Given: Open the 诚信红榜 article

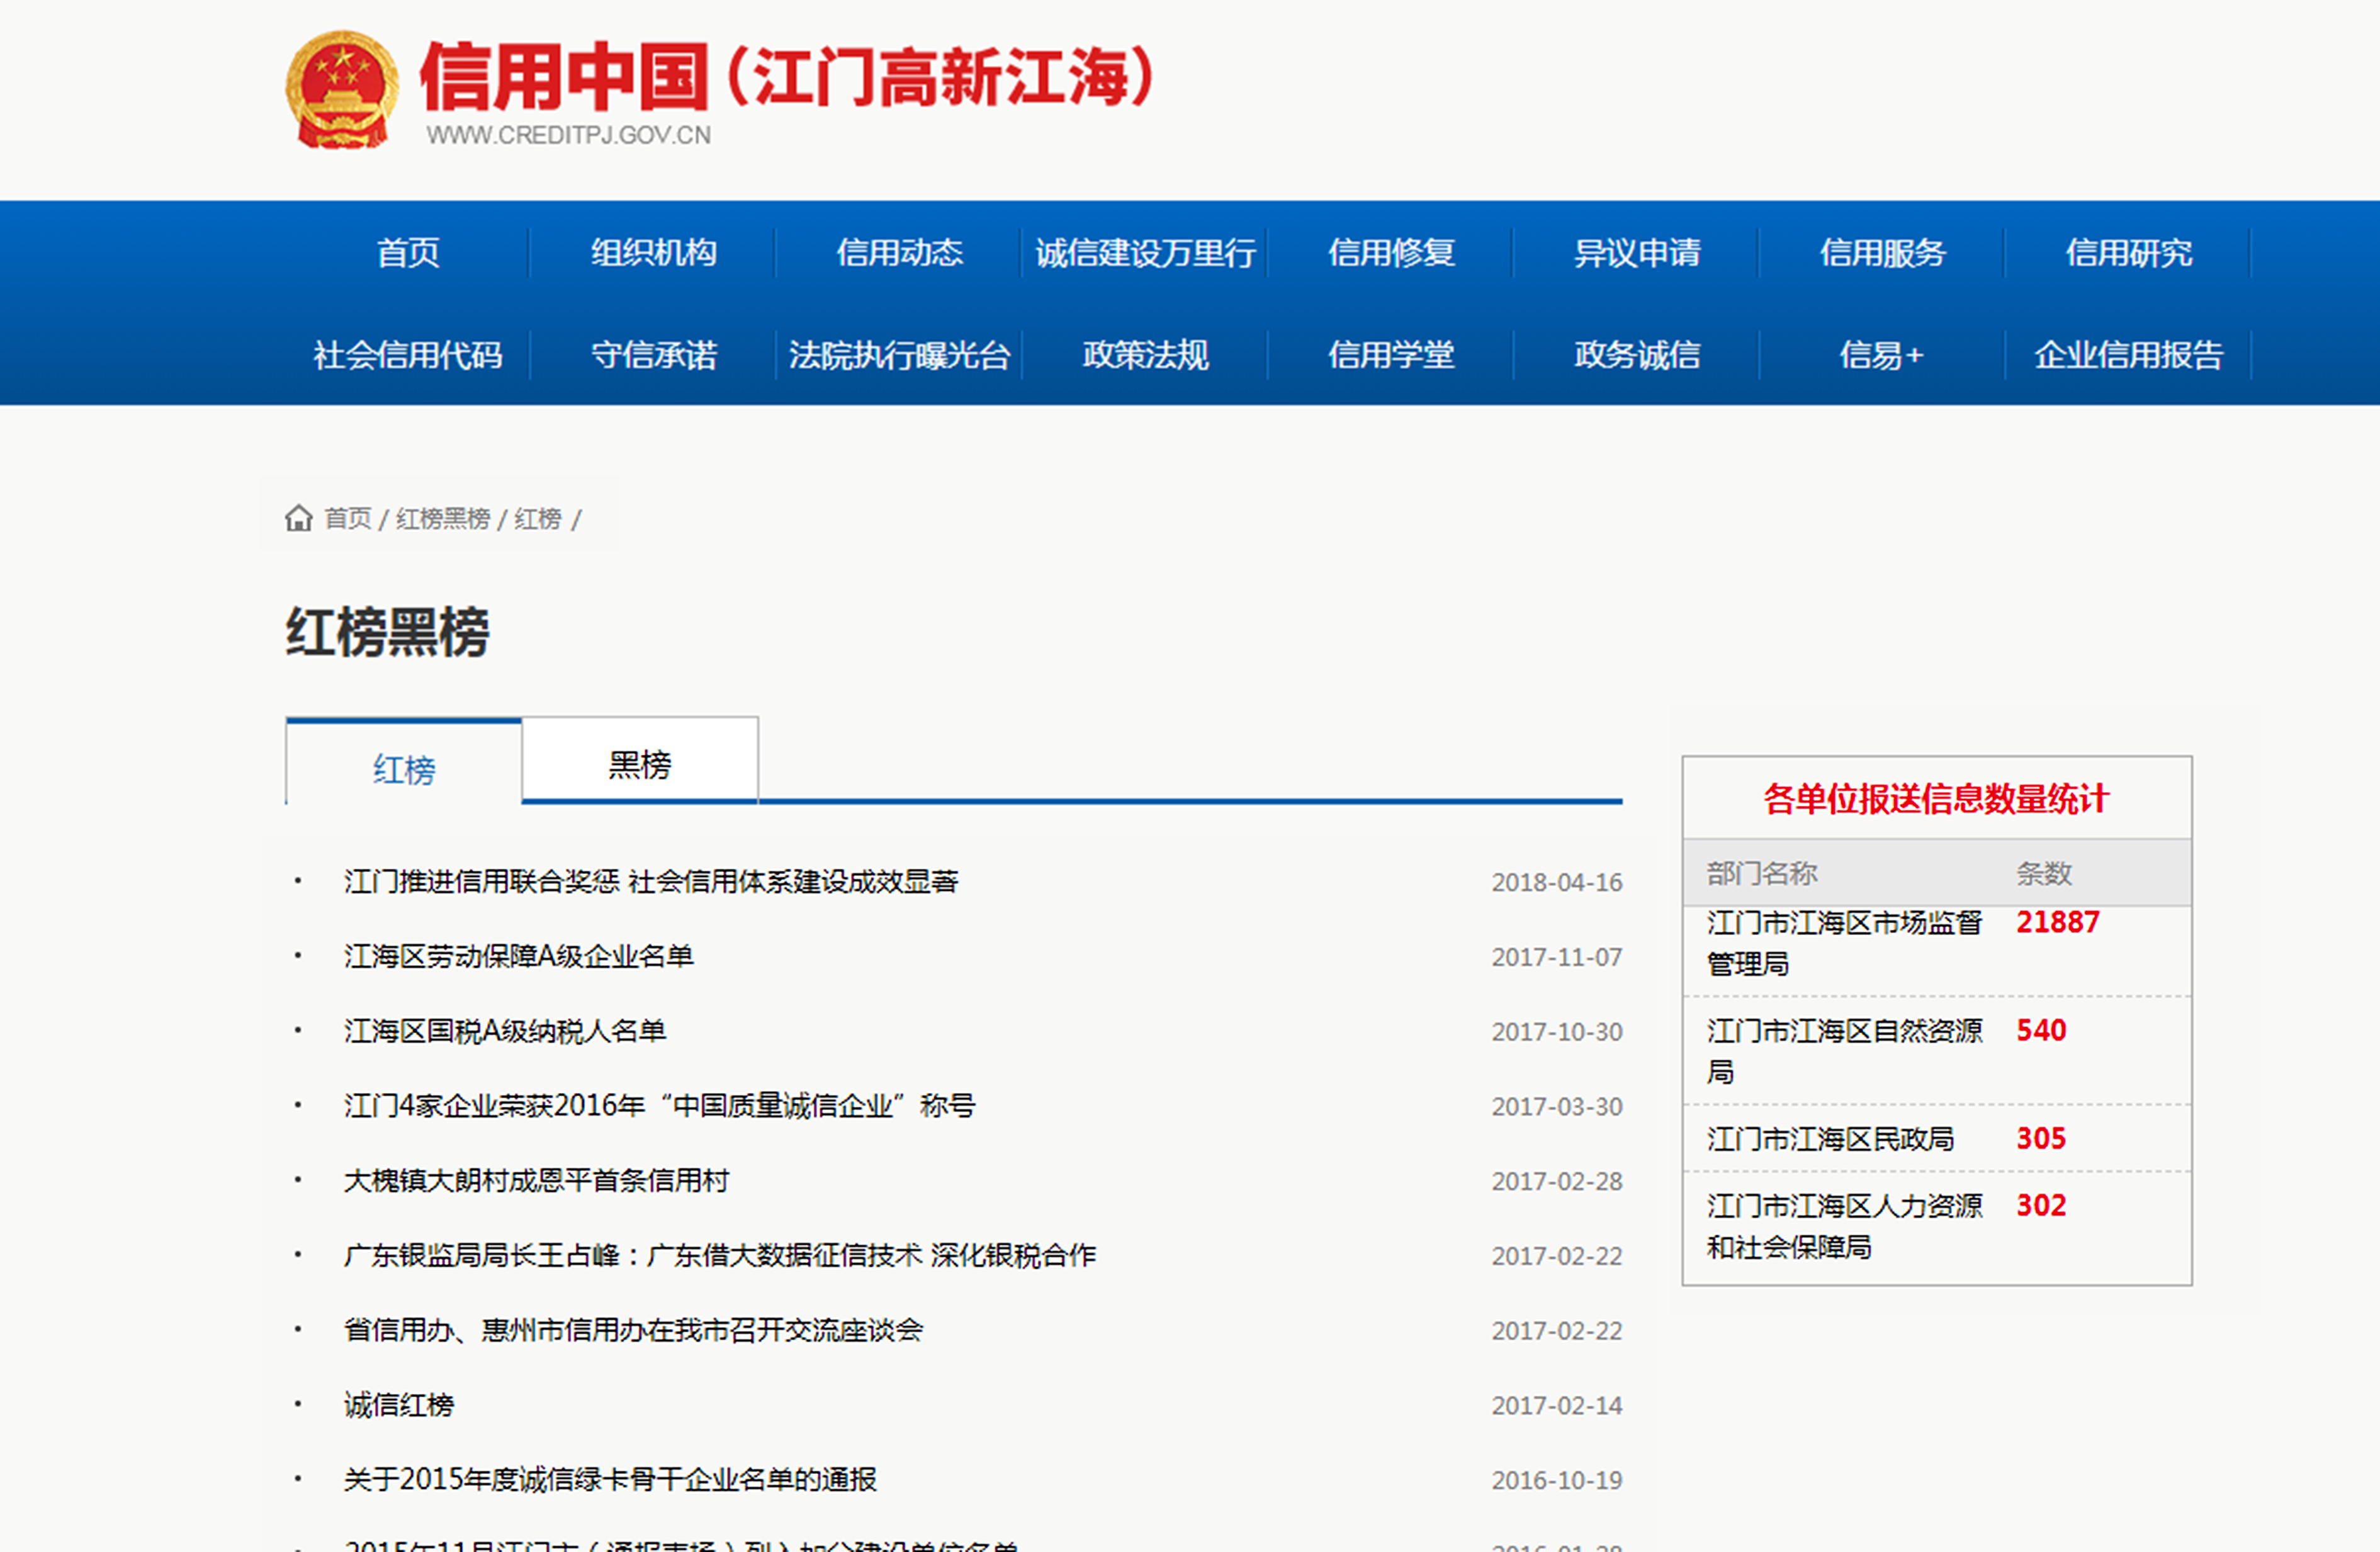Looking at the screenshot, I should (399, 1404).
